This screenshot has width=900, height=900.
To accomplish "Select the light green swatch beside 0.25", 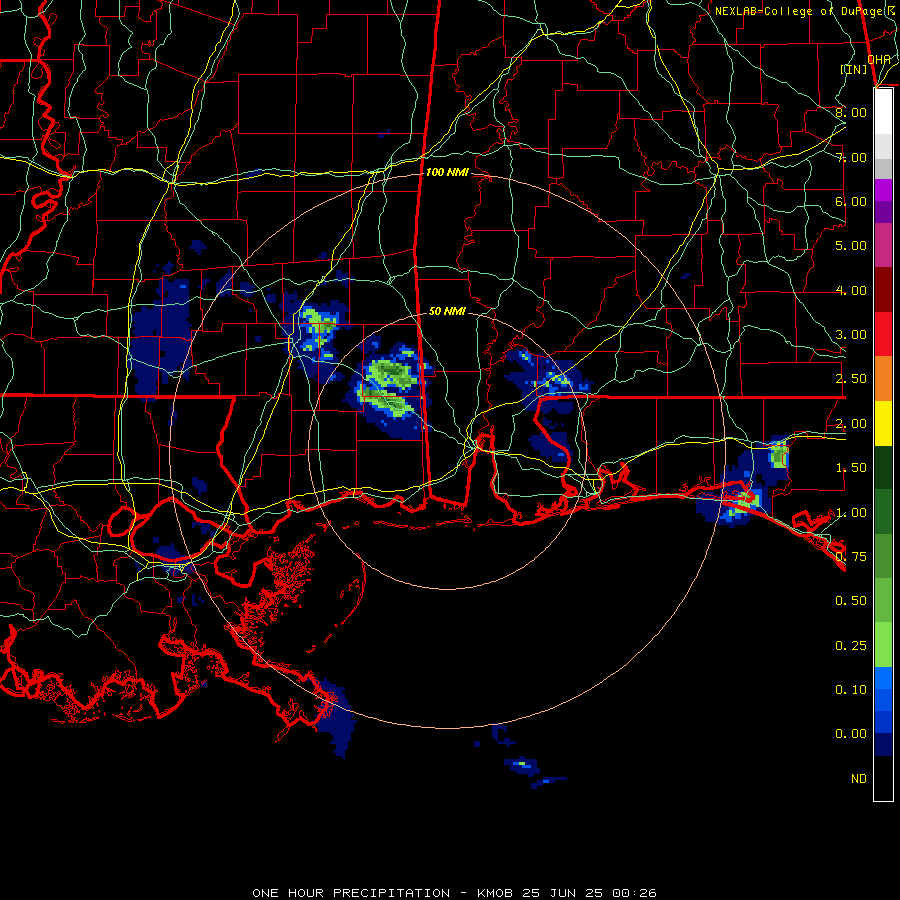I will (883, 645).
